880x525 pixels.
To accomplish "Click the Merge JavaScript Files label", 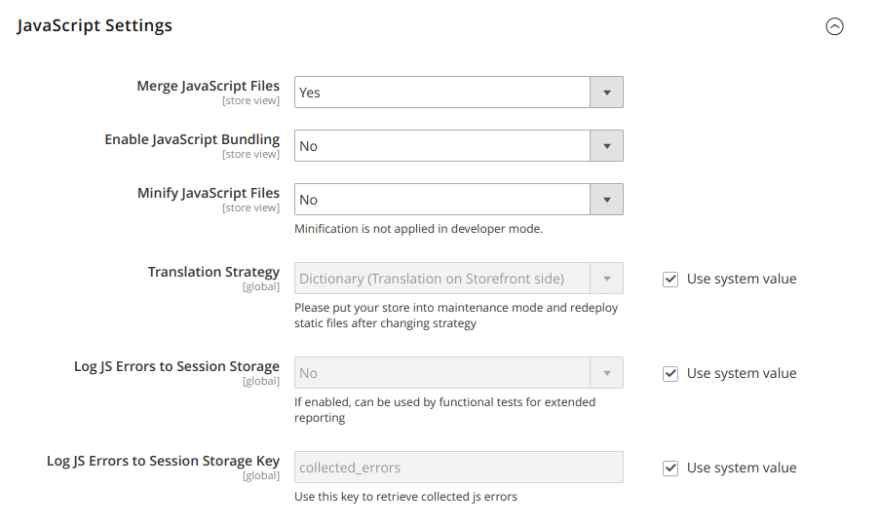I will [x=208, y=86].
